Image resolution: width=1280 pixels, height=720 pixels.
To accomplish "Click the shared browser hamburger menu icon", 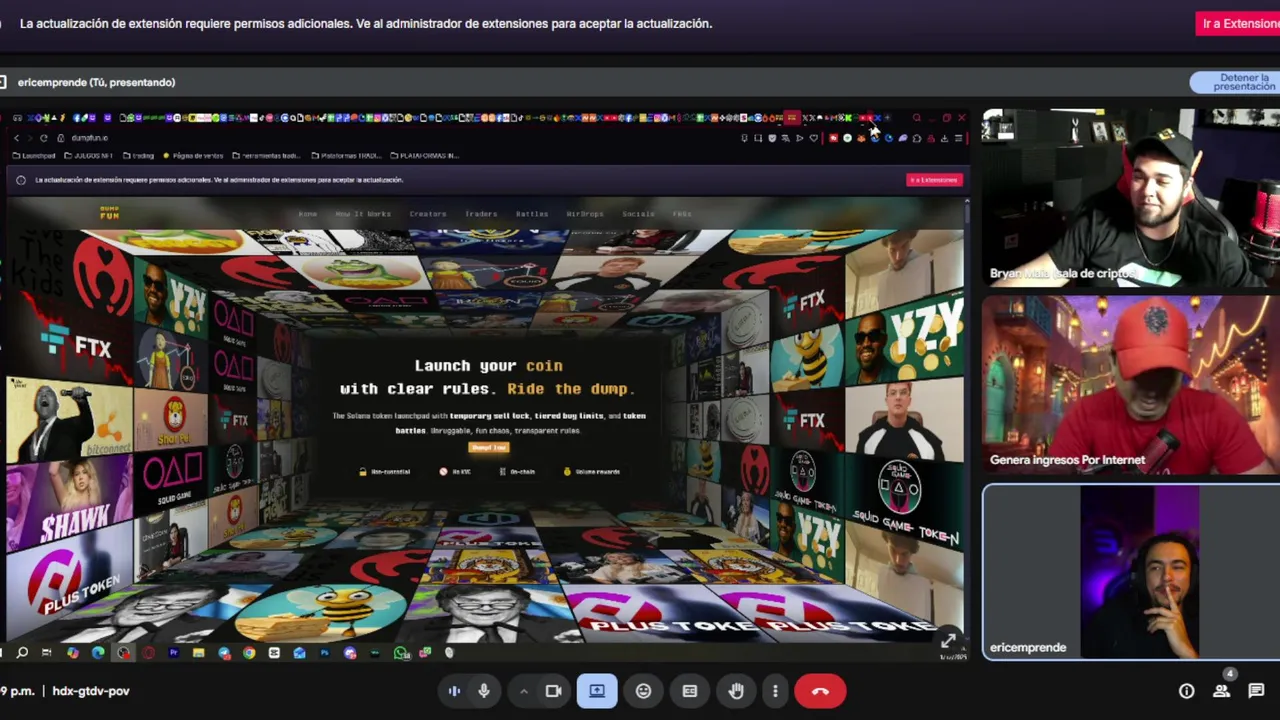I will (x=959, y=138).
